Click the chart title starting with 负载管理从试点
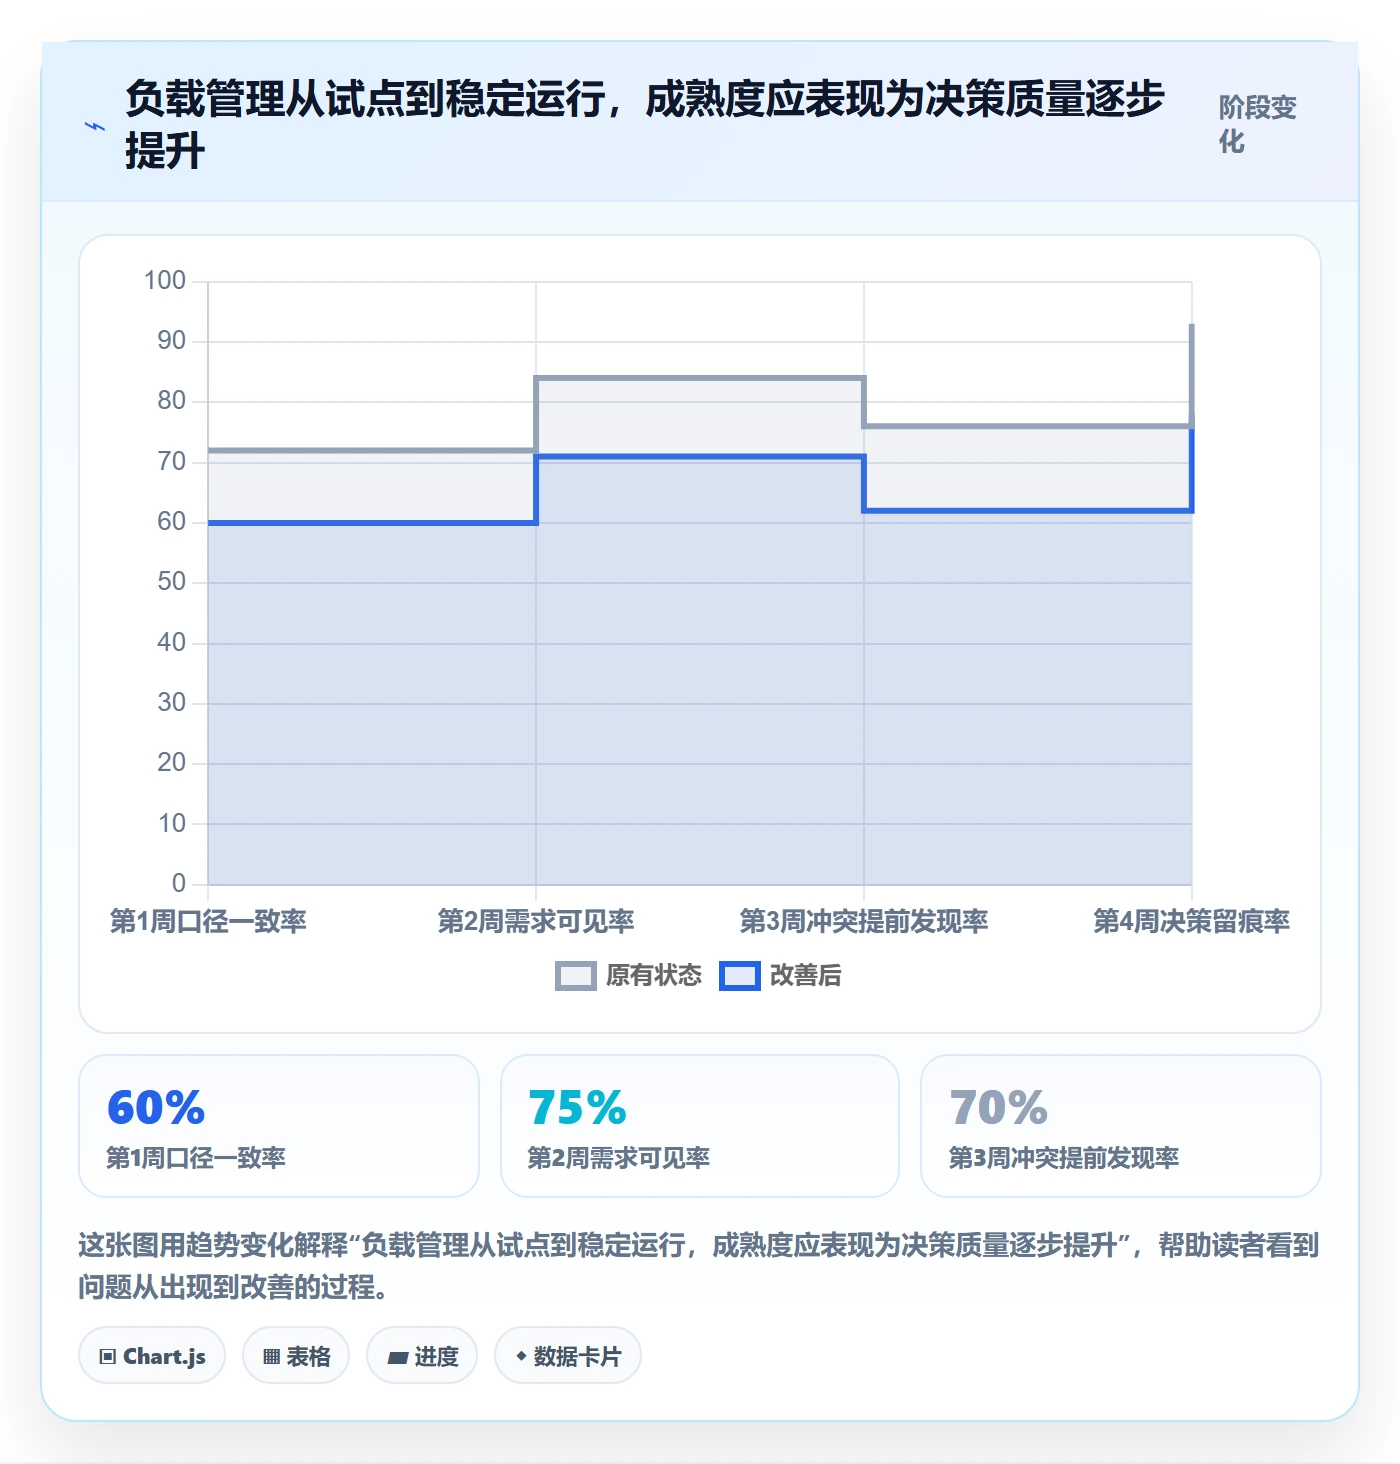 tap(645, 125)
